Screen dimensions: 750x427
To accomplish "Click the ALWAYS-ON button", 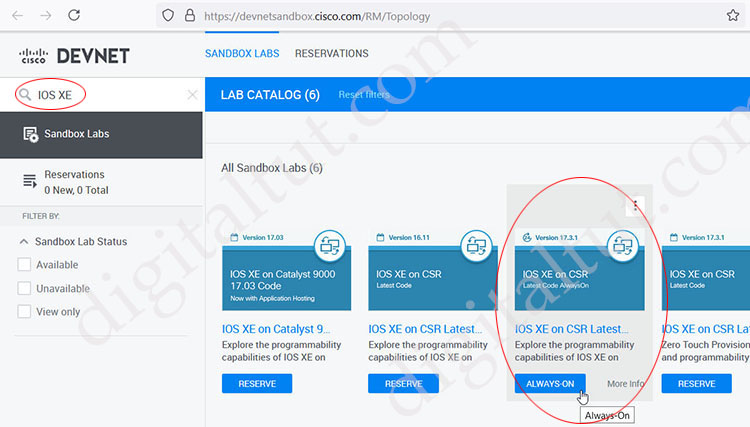I will tap(550, 383).
